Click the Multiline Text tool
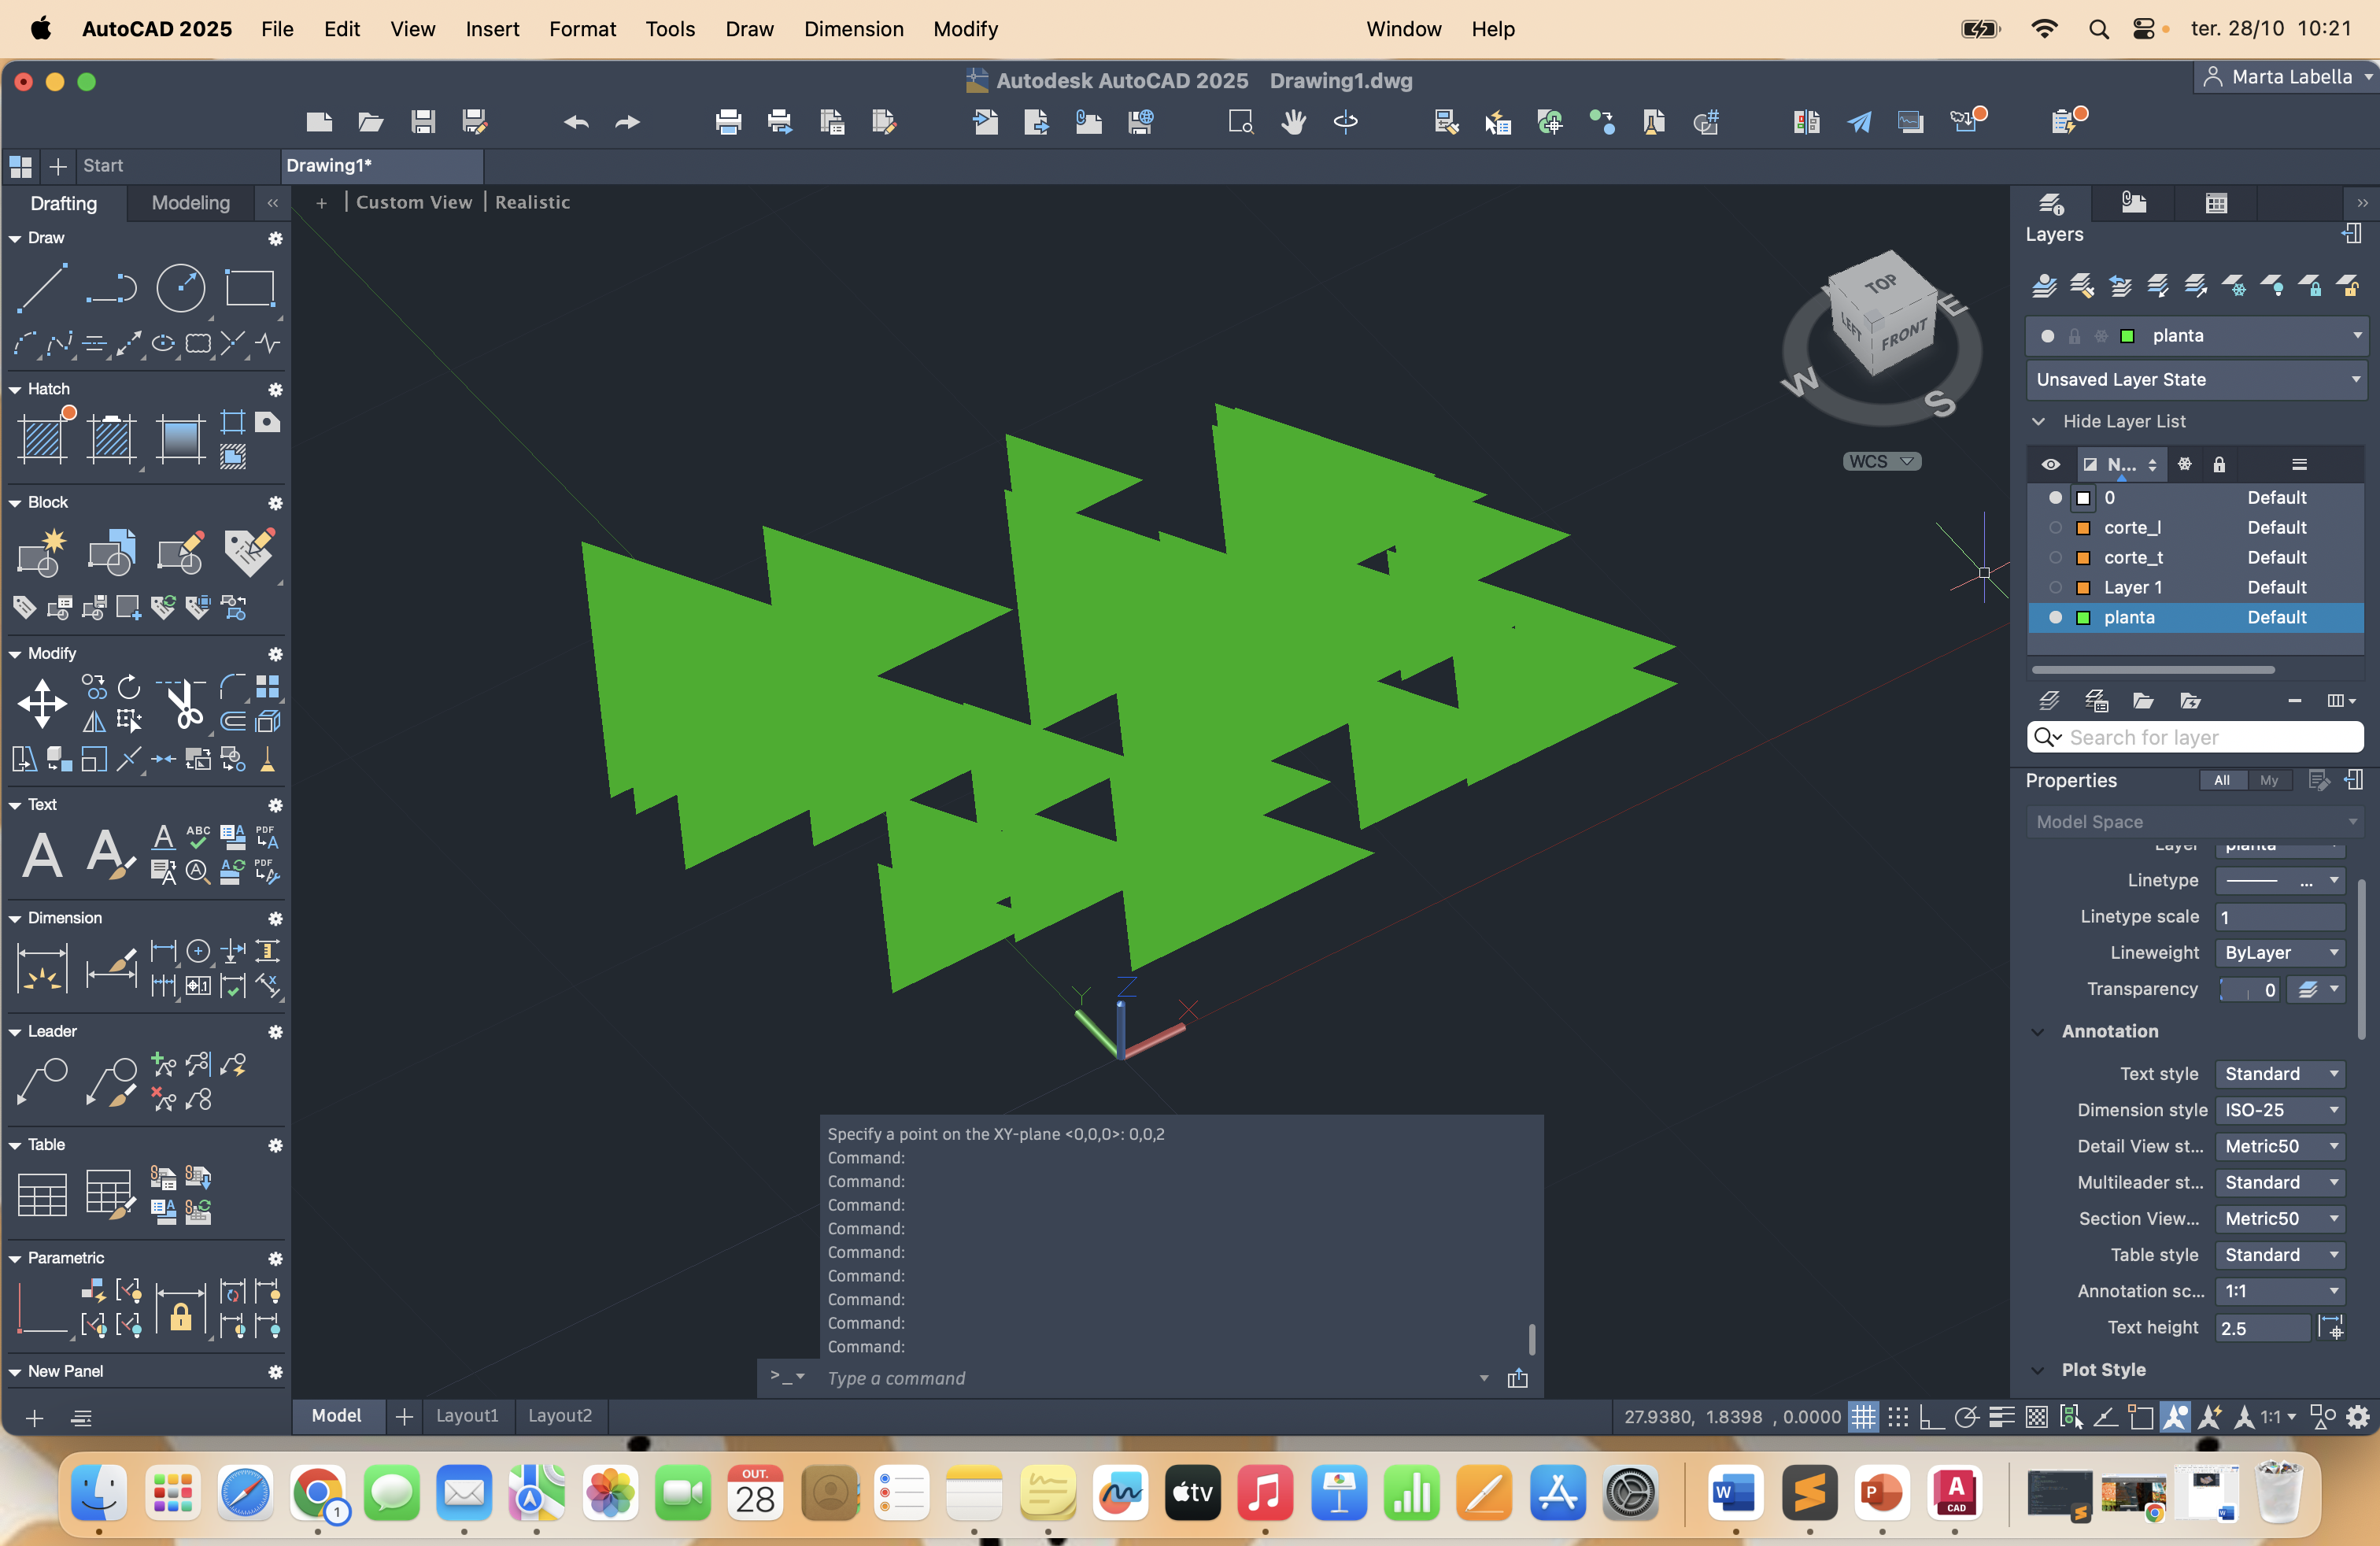This screenshot has width=2380, height=1546. (42, 855)
